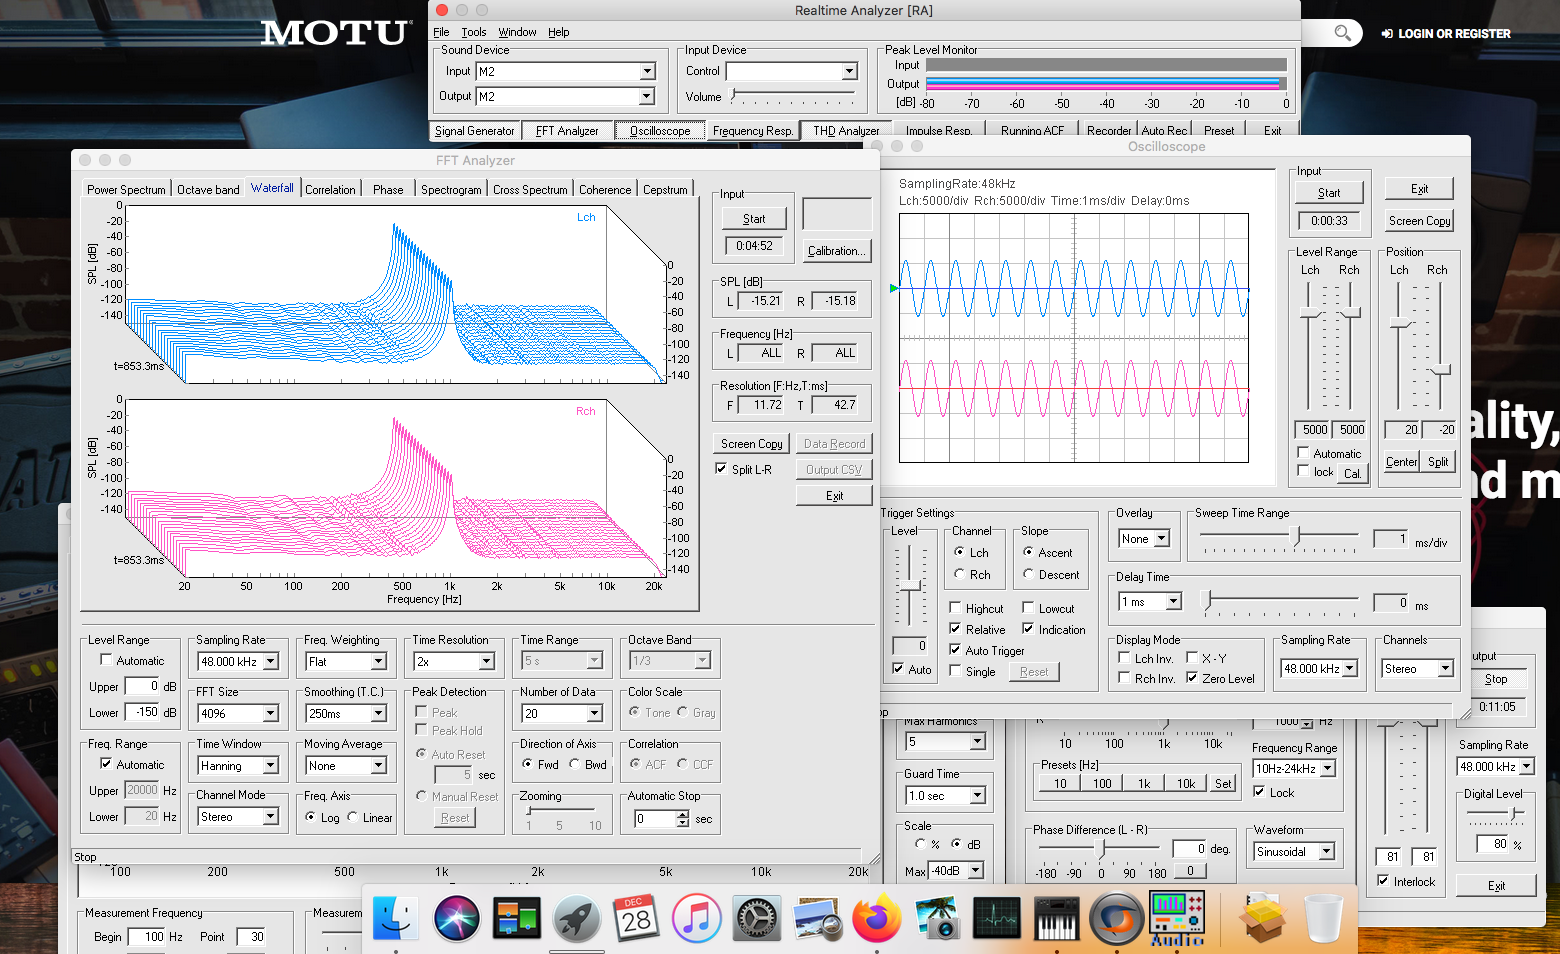
Task: Open the File menu in Realtime Analyzer
Action: [441, 32]
